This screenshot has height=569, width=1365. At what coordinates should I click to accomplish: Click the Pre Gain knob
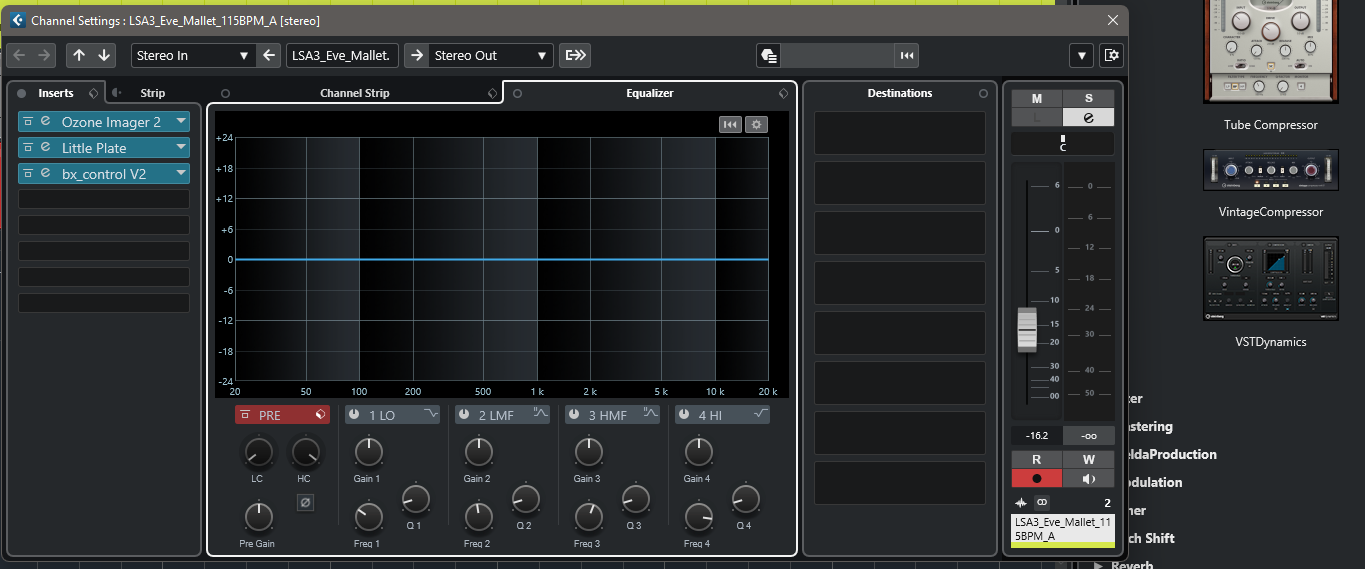click(x=258, y=517)
